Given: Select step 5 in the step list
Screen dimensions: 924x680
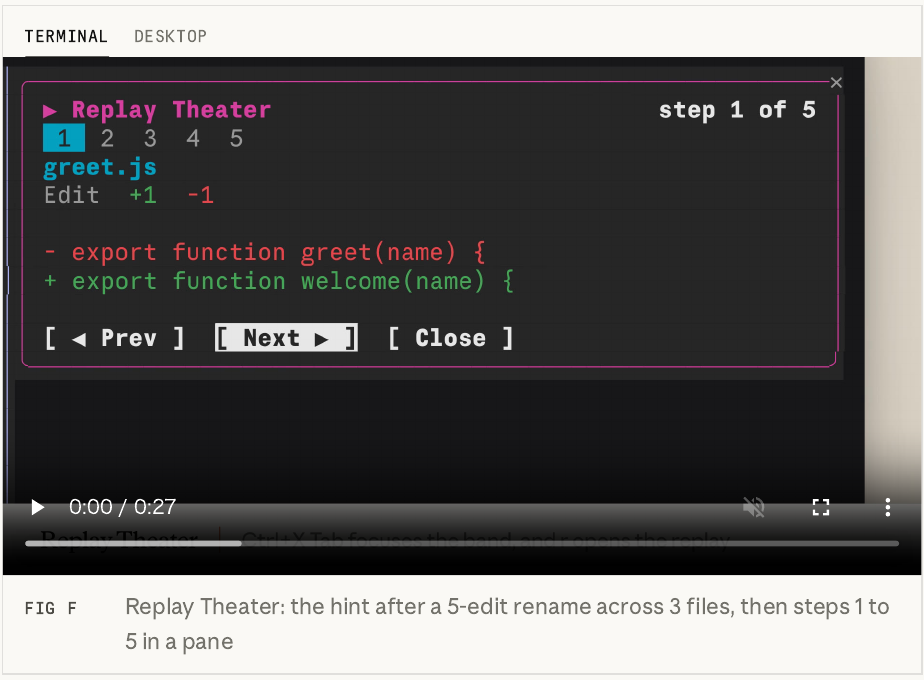Looking at the screenshot, I should pos(236,138).
